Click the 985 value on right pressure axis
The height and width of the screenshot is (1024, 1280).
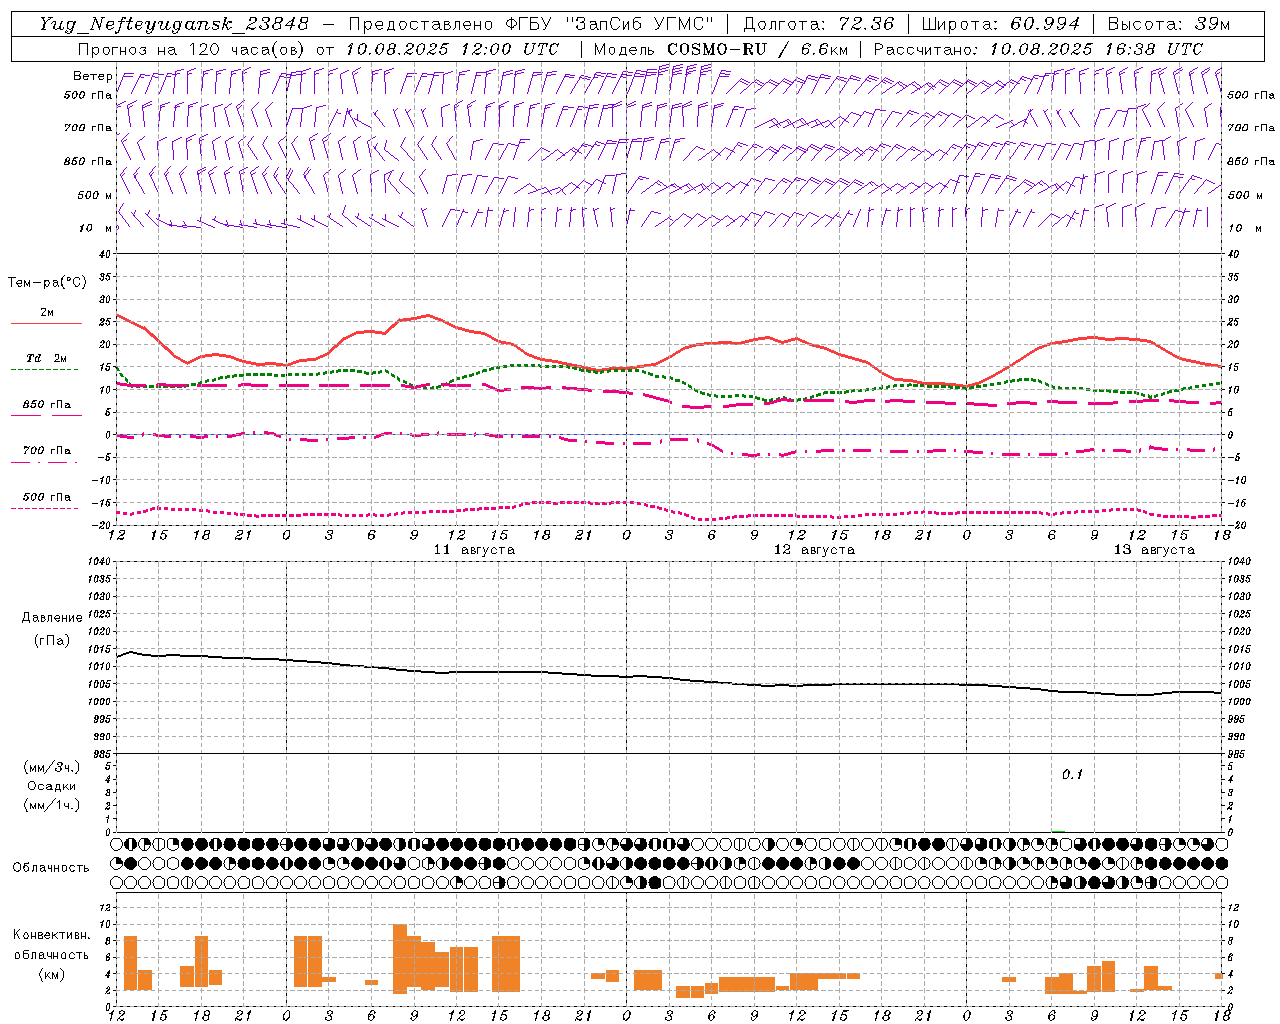tap(1238, 754)
